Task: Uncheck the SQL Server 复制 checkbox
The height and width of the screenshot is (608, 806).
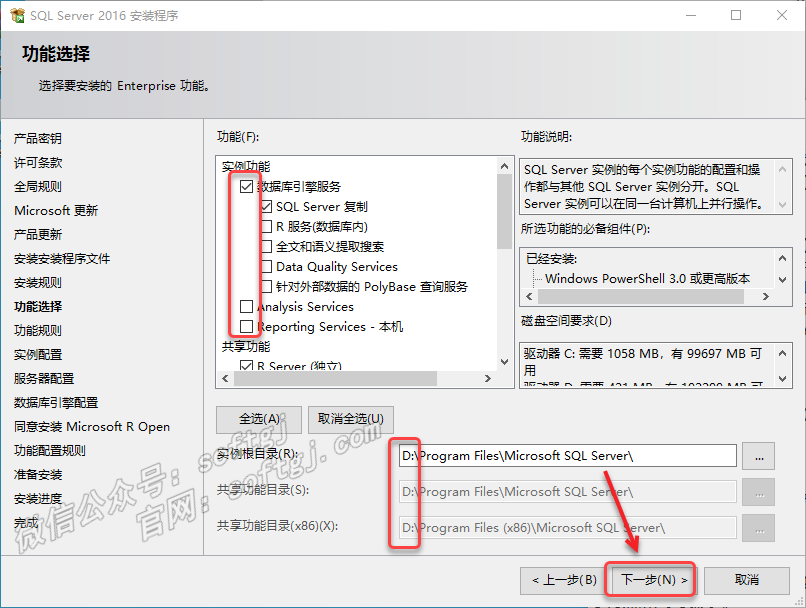Action: point(266,207)
